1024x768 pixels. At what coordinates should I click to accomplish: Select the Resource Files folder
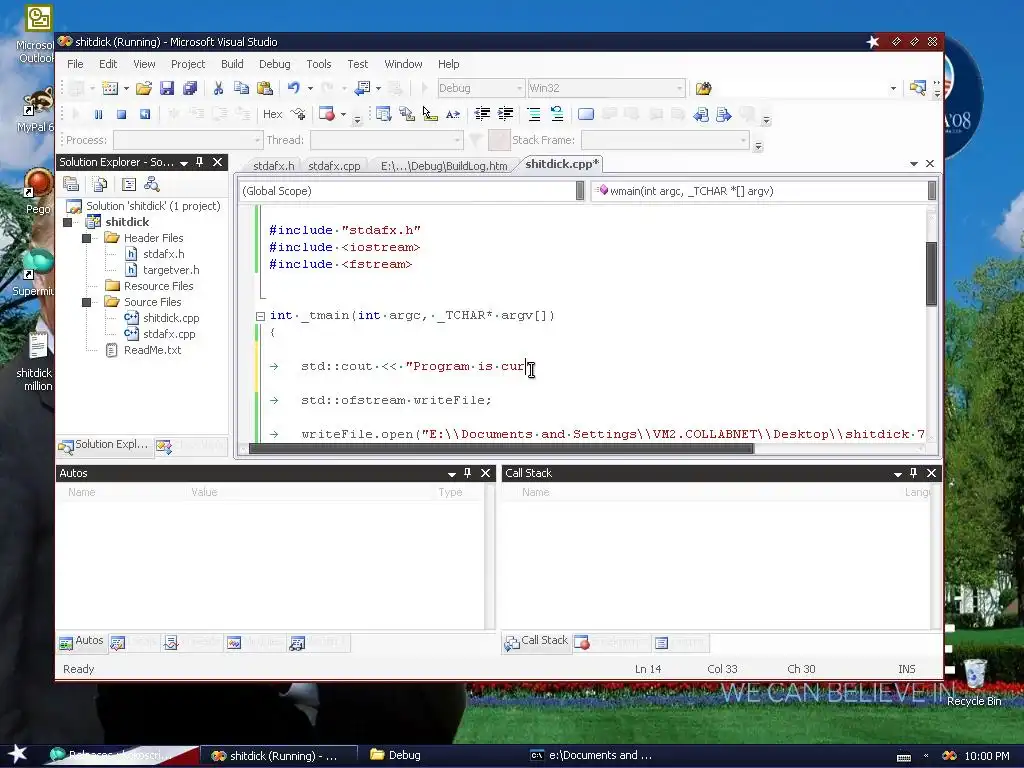point(159,286)
